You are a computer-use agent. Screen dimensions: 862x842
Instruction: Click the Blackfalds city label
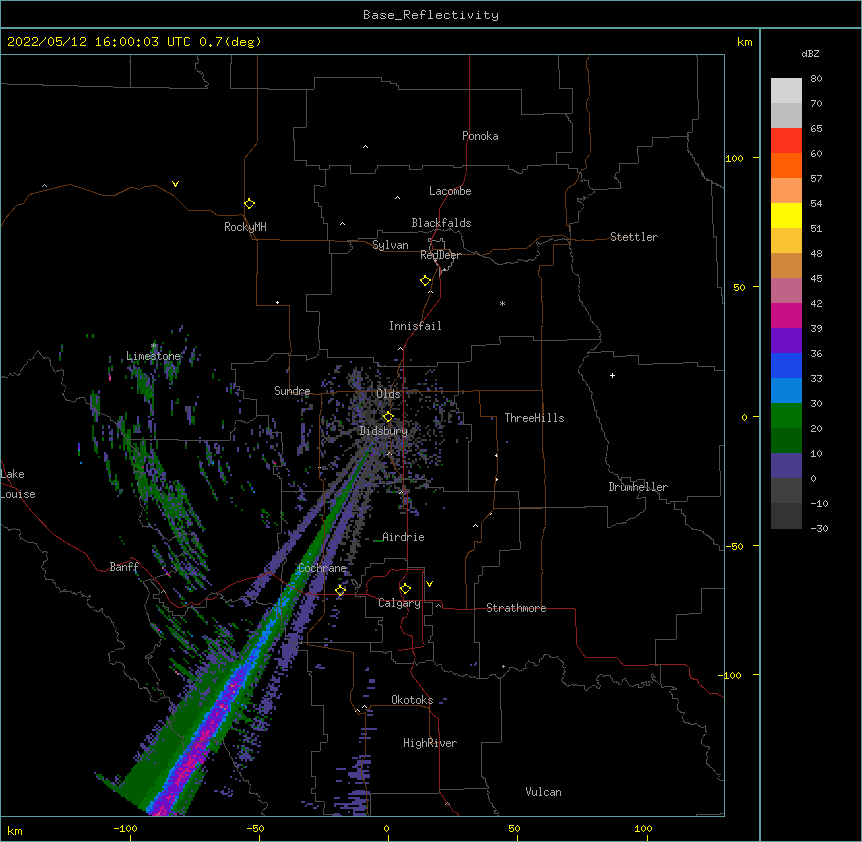(x=441, y=223)
